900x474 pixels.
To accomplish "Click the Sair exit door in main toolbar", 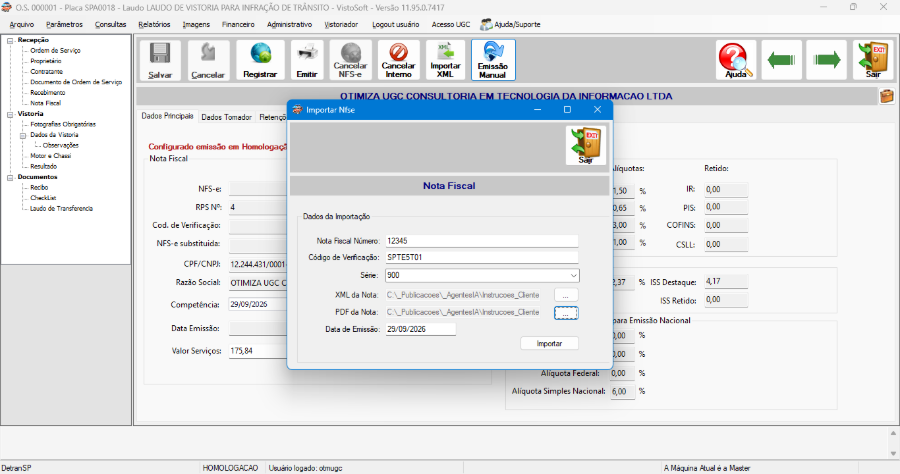I will click(873, 60).
